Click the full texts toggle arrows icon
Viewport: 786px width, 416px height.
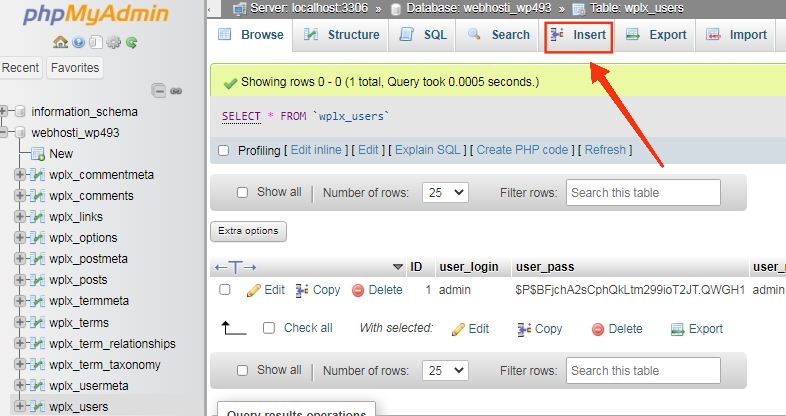point(236,267)
